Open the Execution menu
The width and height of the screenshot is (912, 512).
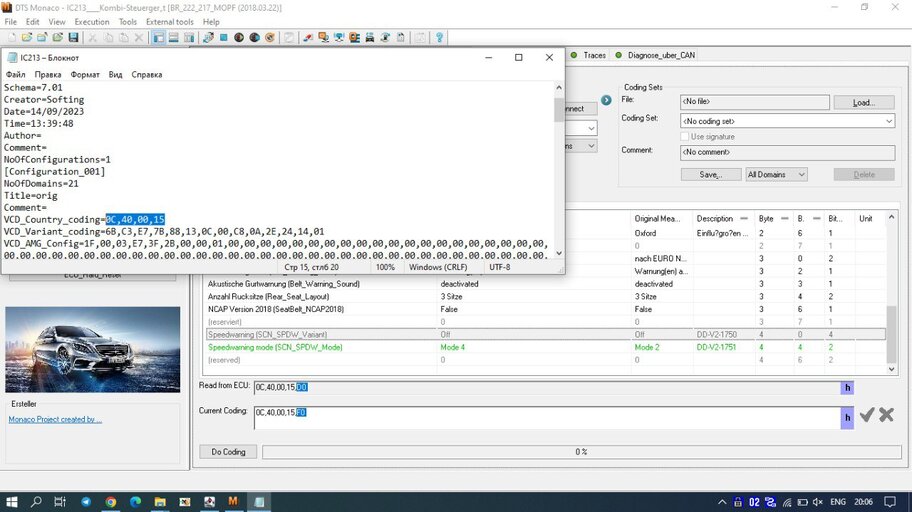[x=91, y=22]
